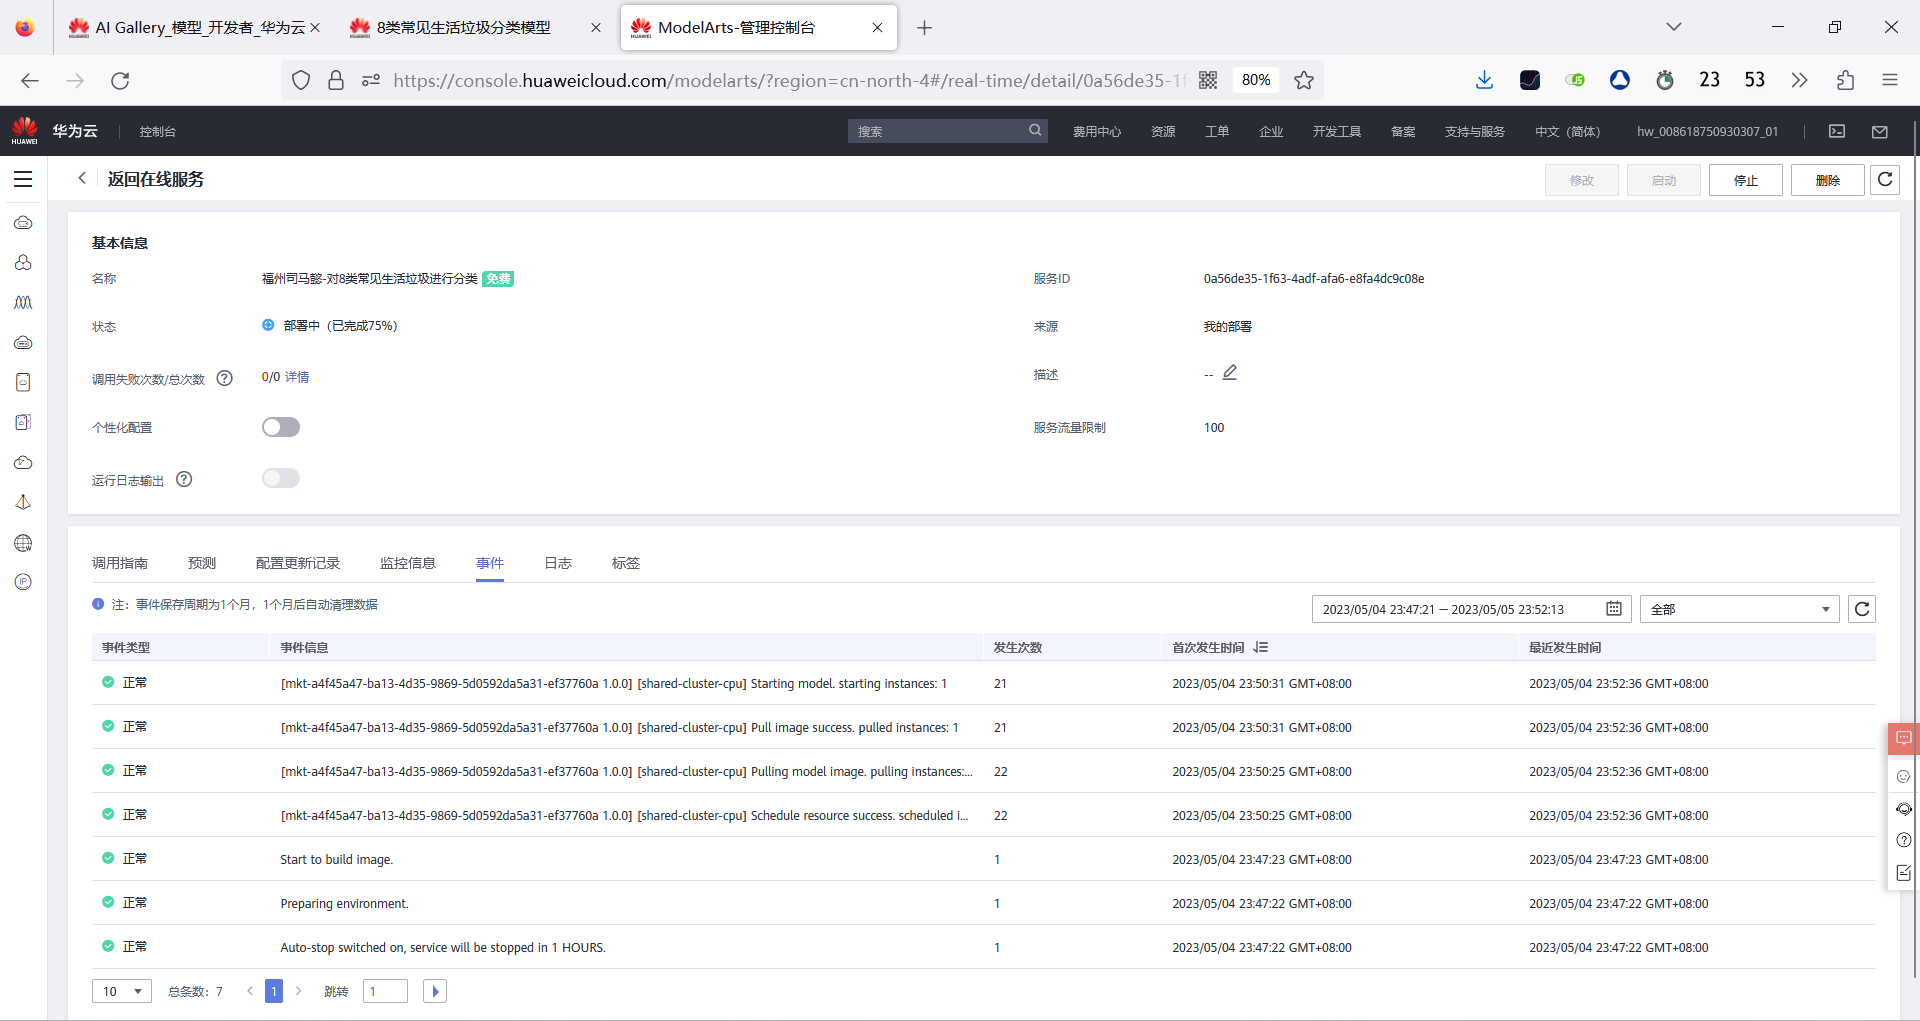Switch to 8类常见生活垃圾分类模型 browser tab
This screenshot has height=1021, width=1920.
pos(474,27)
